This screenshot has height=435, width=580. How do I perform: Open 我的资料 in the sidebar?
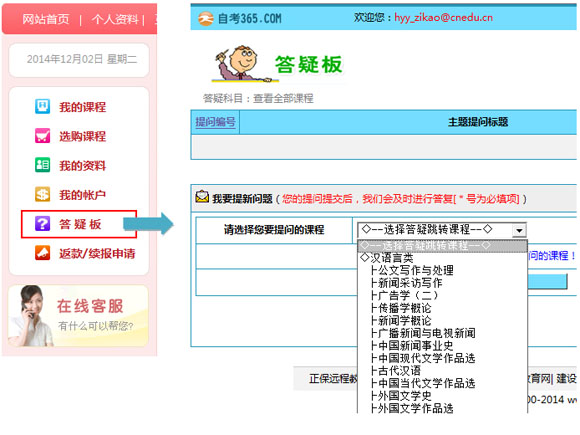(82, 165)
